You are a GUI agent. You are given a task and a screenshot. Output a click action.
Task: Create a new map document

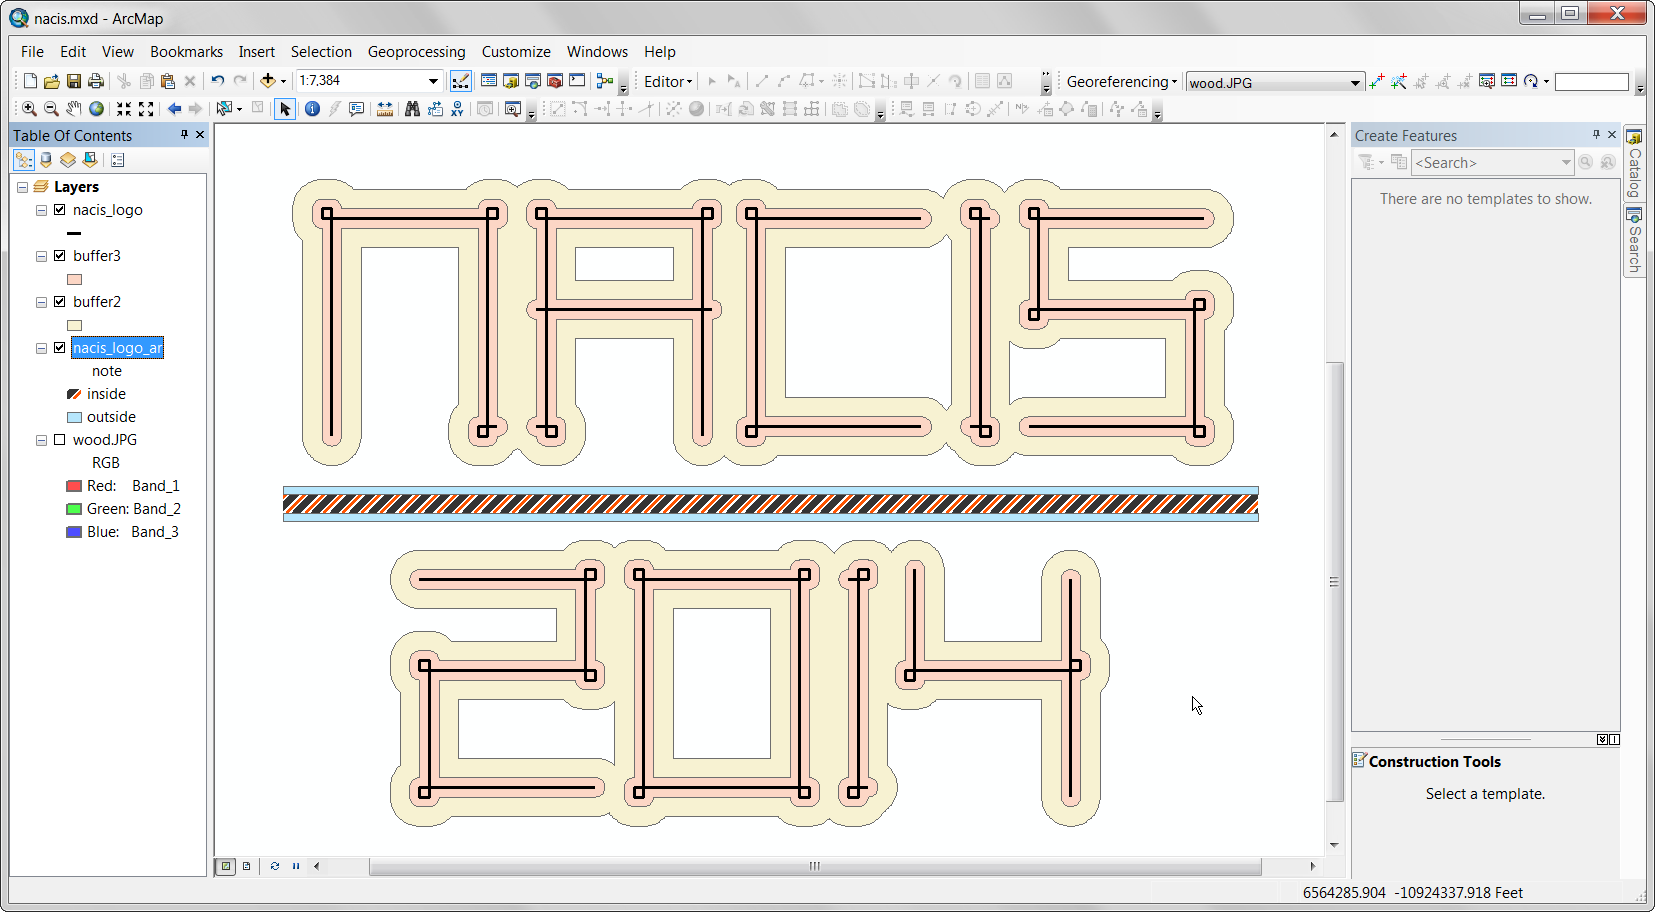pos(30,81)
